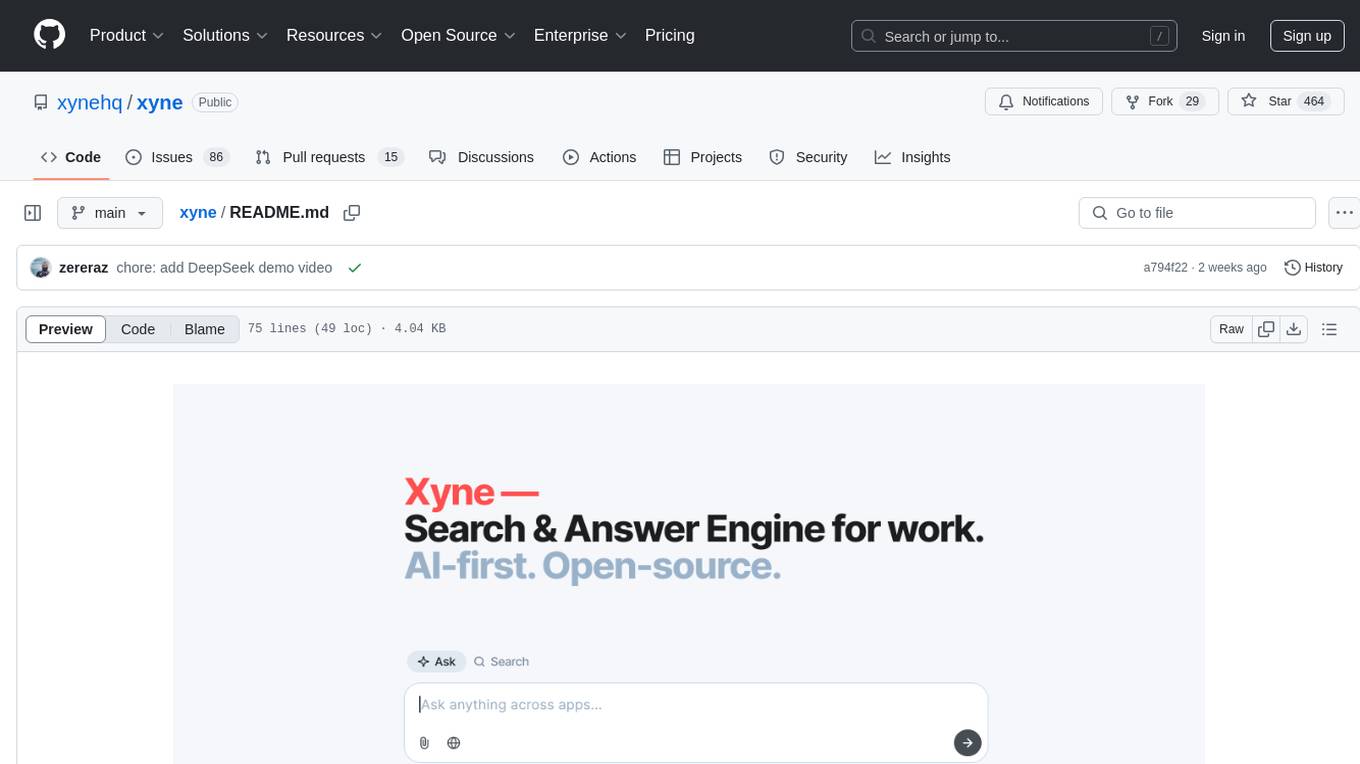Click the Xyne banner image
The height and width of the screenshot is (764, 1360).
(x=689, y=574)
